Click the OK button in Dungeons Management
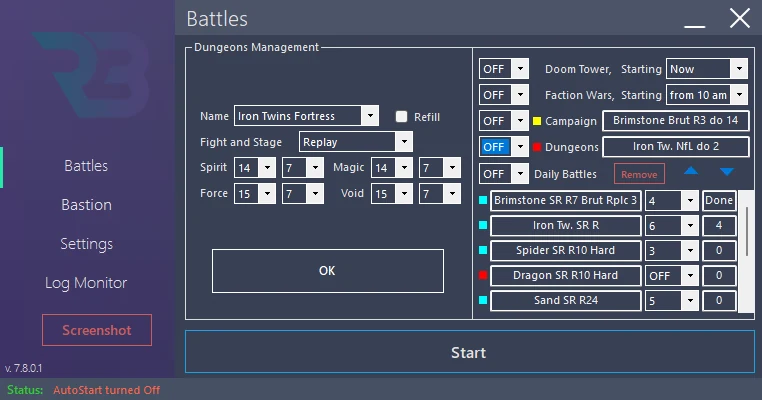 tap(328, 271)
